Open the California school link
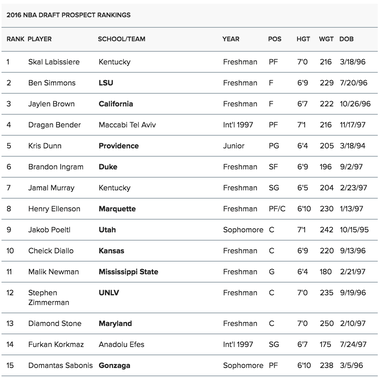 116,104
